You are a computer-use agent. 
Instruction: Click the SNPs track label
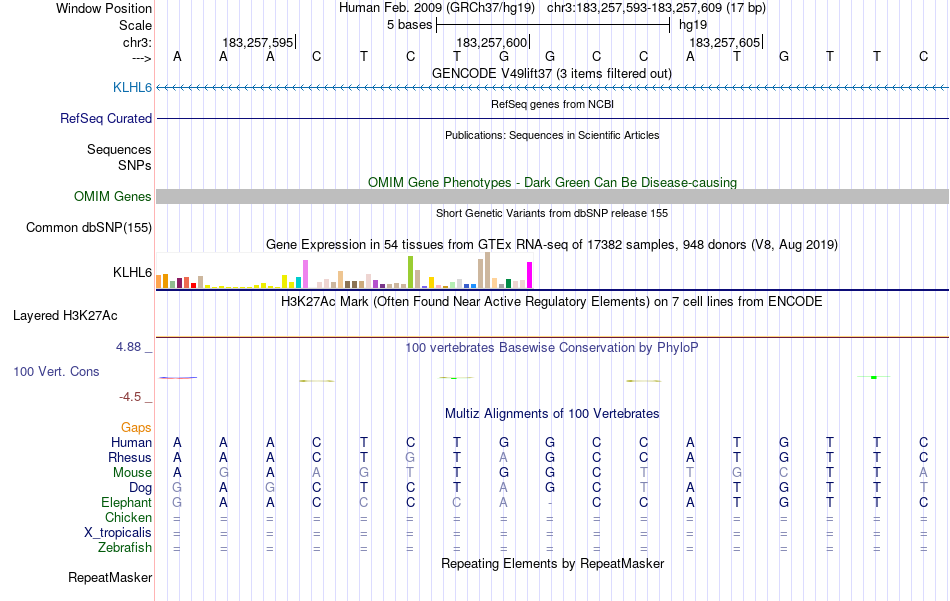point(135,165)
